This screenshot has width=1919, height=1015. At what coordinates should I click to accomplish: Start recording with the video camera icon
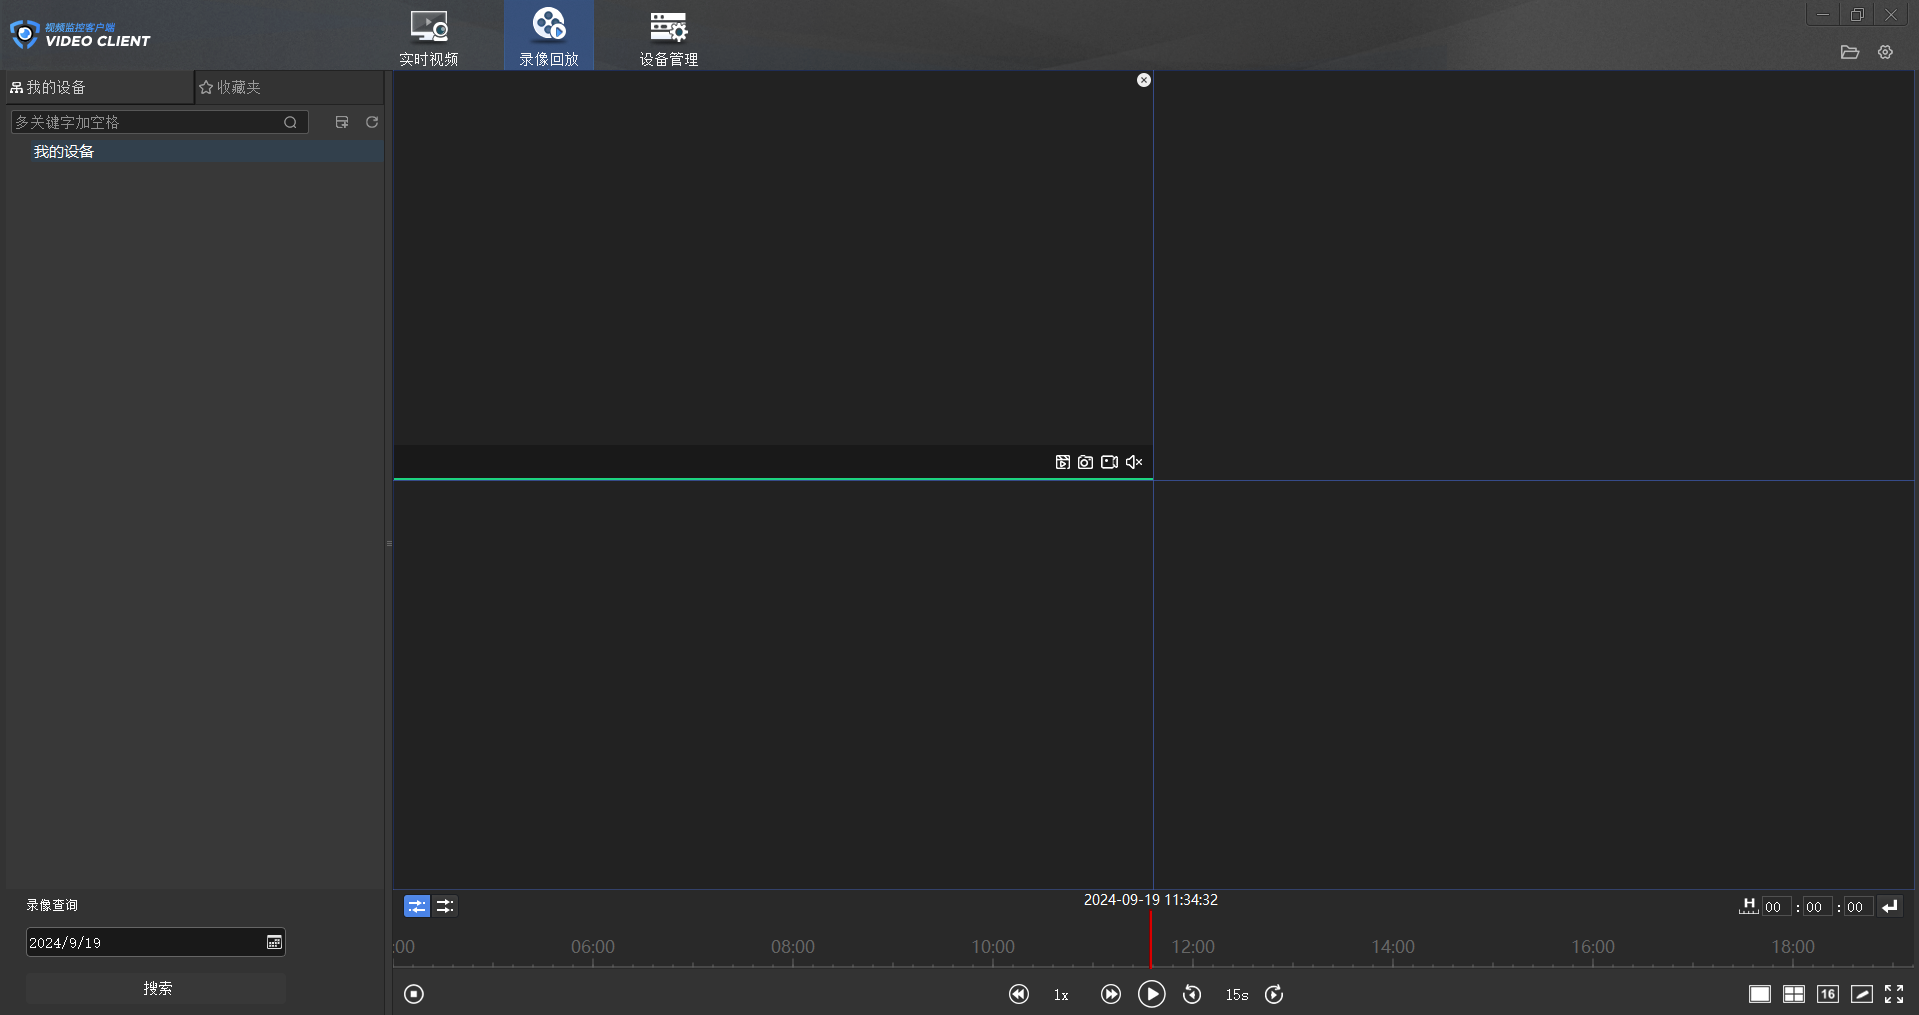tap(1110, 462)
